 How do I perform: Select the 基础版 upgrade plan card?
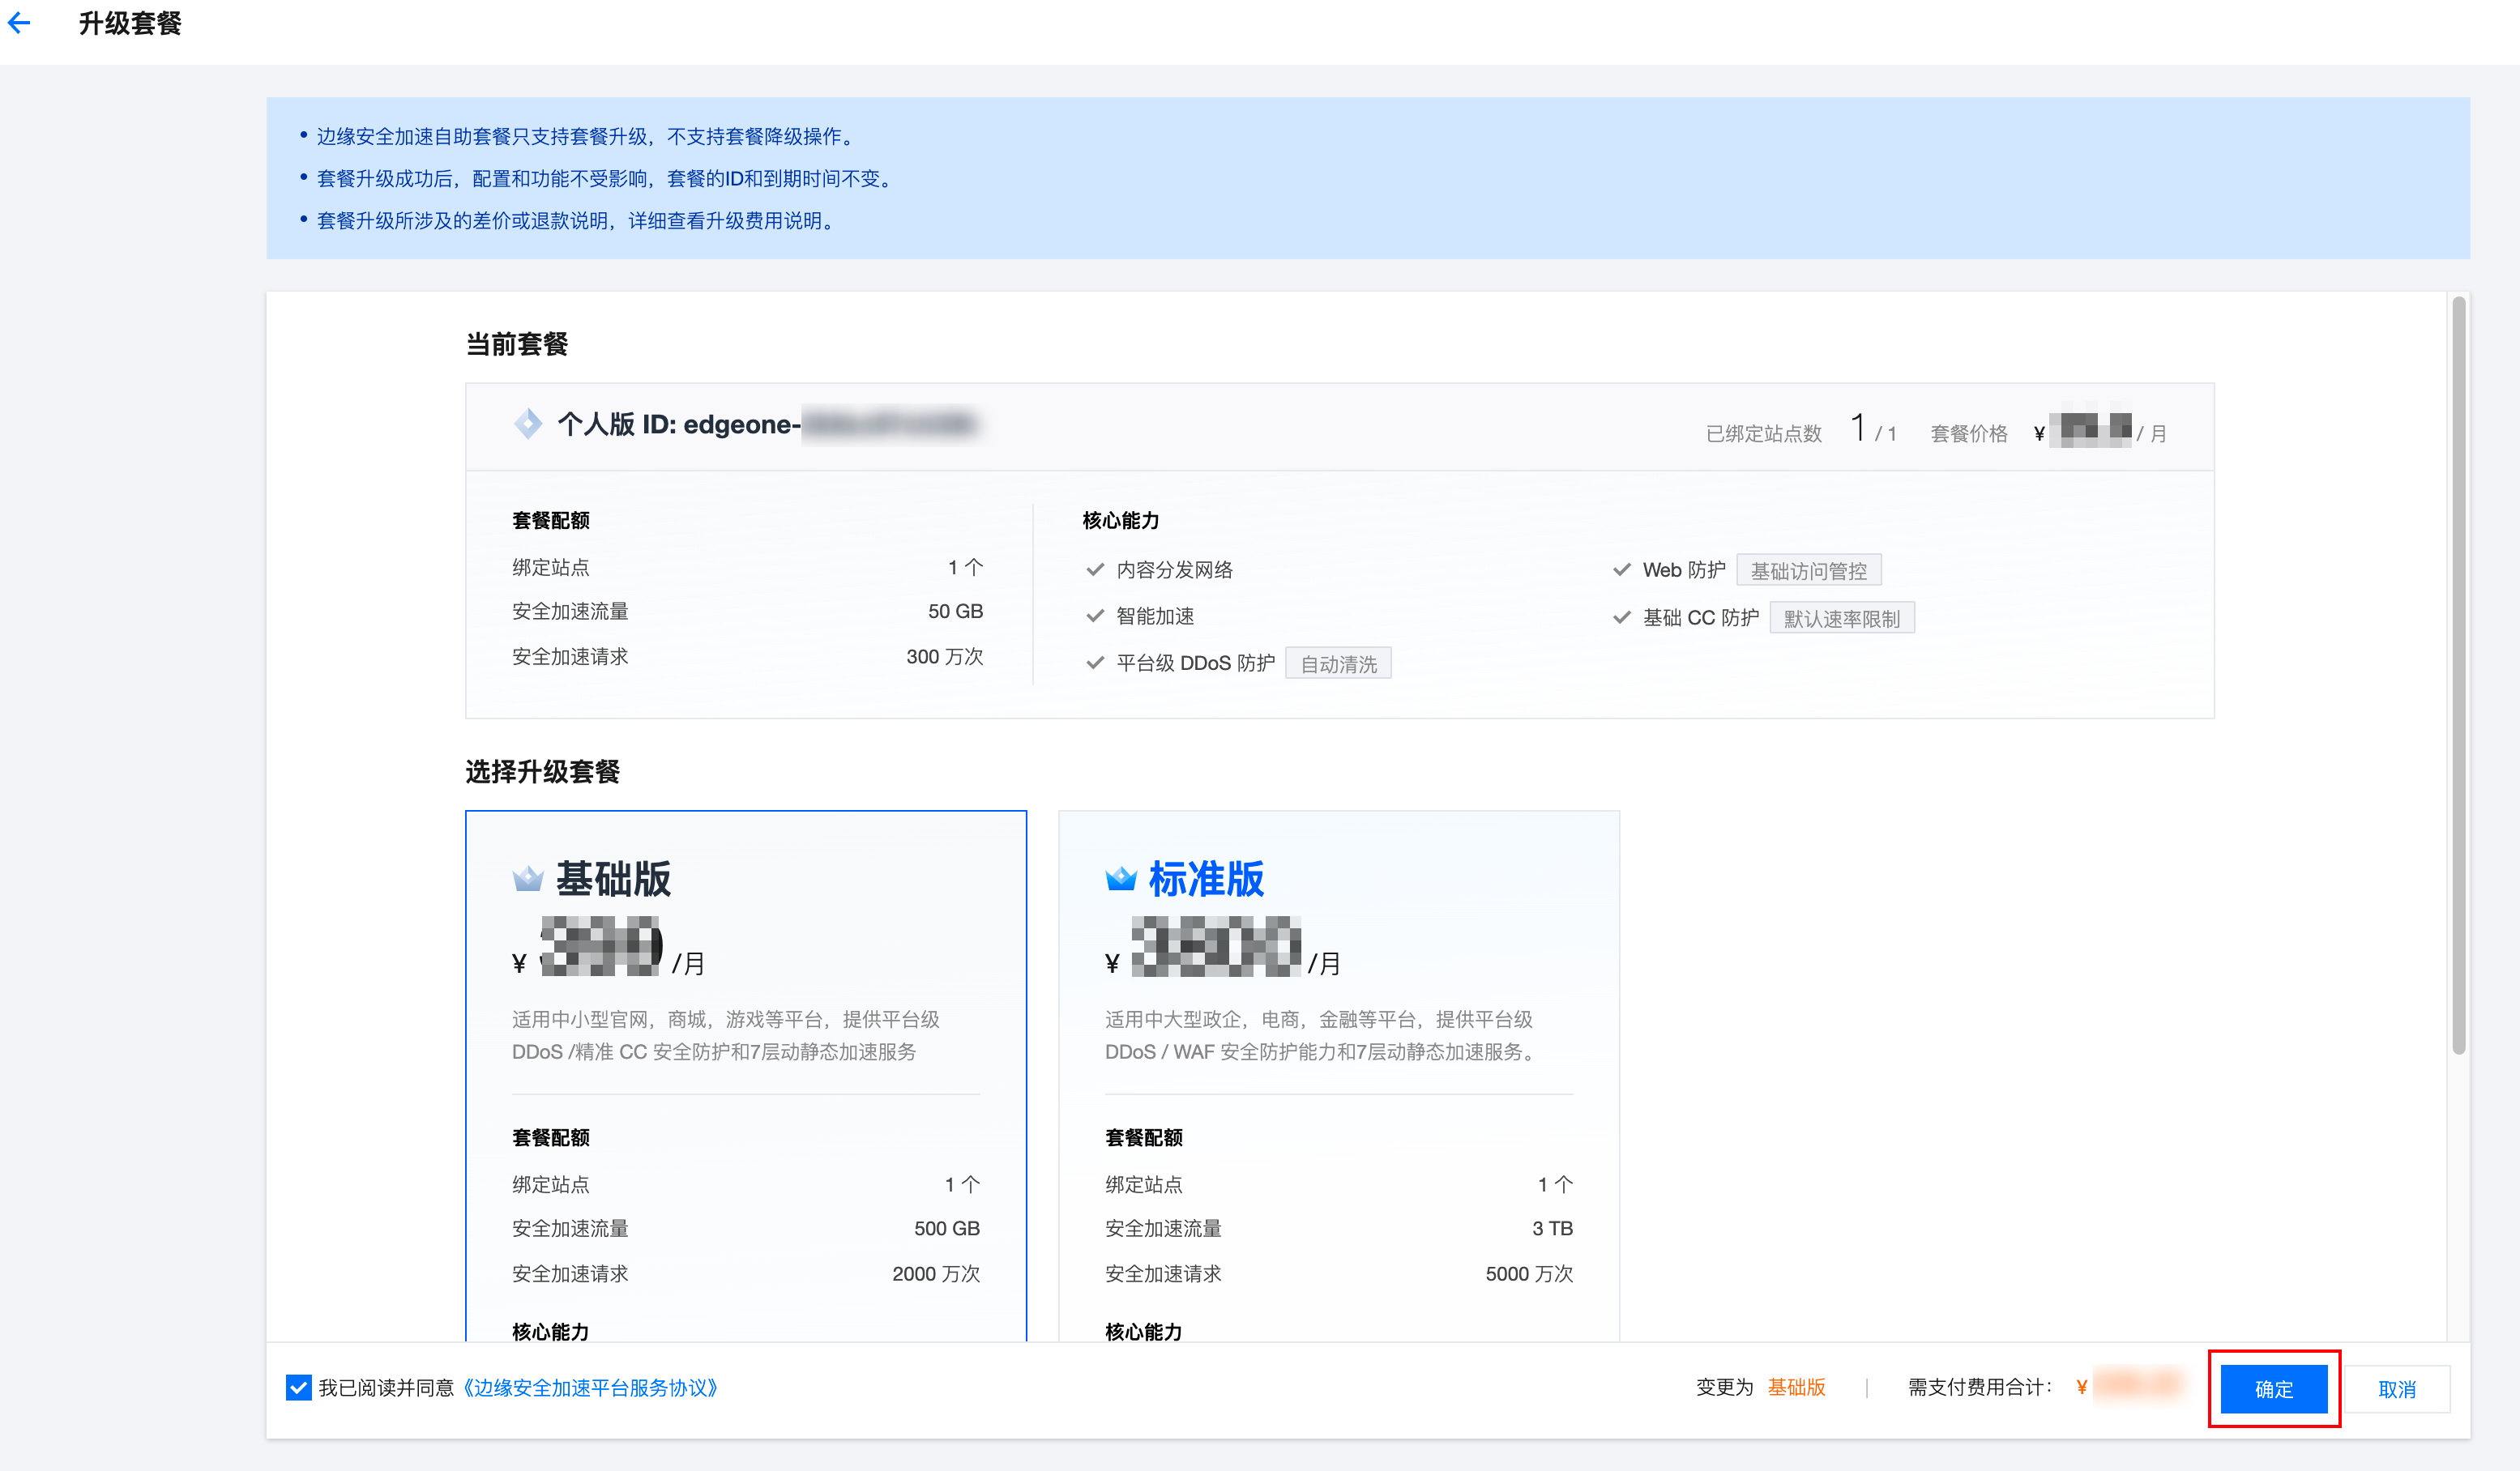click(746, 1075)
